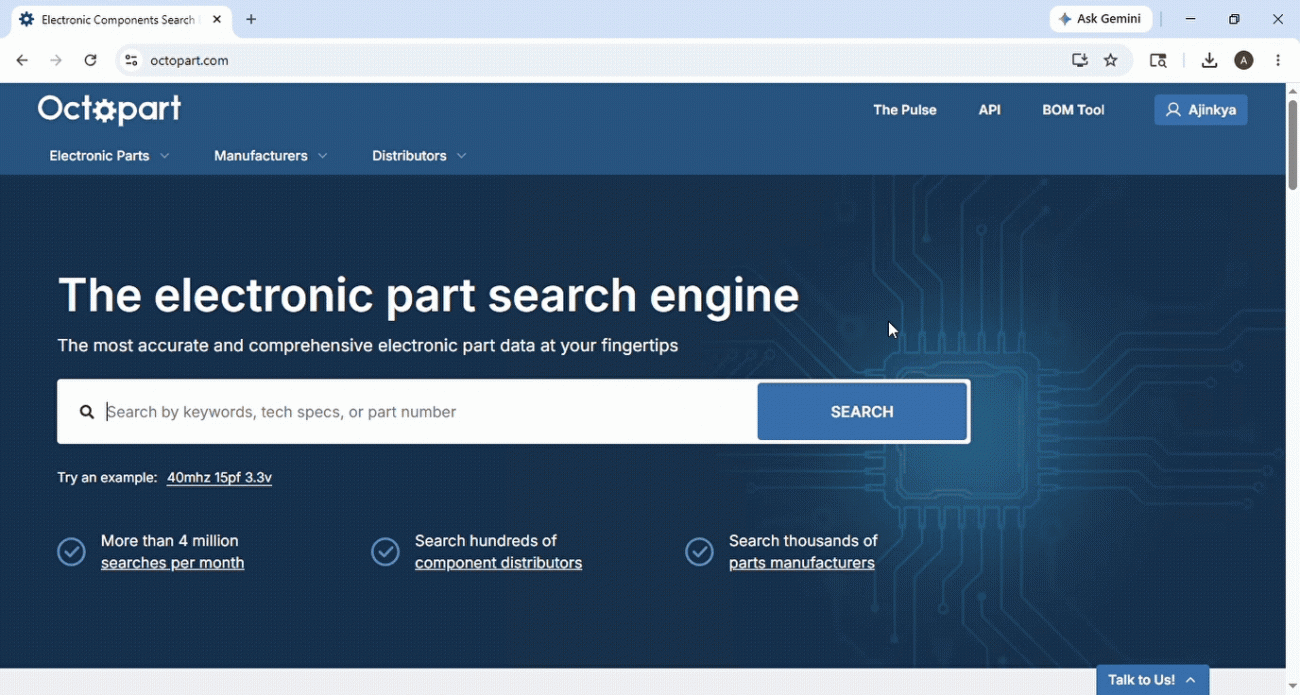This screenshot has width=1300, height=695.
Task: Click the Ask Gemini button
Action: (1101, 19)
